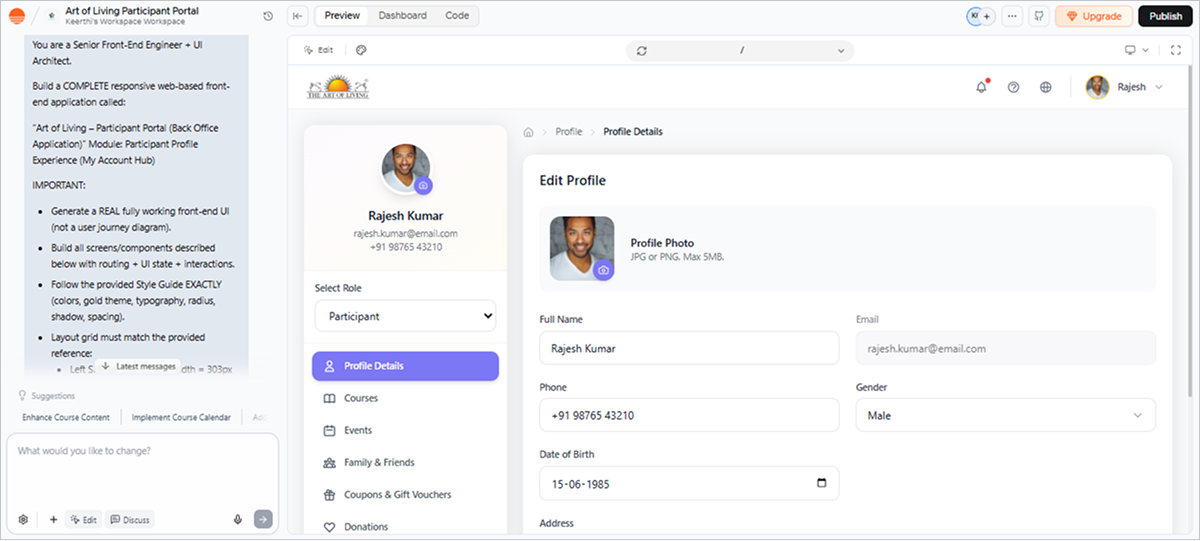The image size is (1200, 541).
Task: Choose Implement Course Calendar suggestion
Action: pos(181,417)
